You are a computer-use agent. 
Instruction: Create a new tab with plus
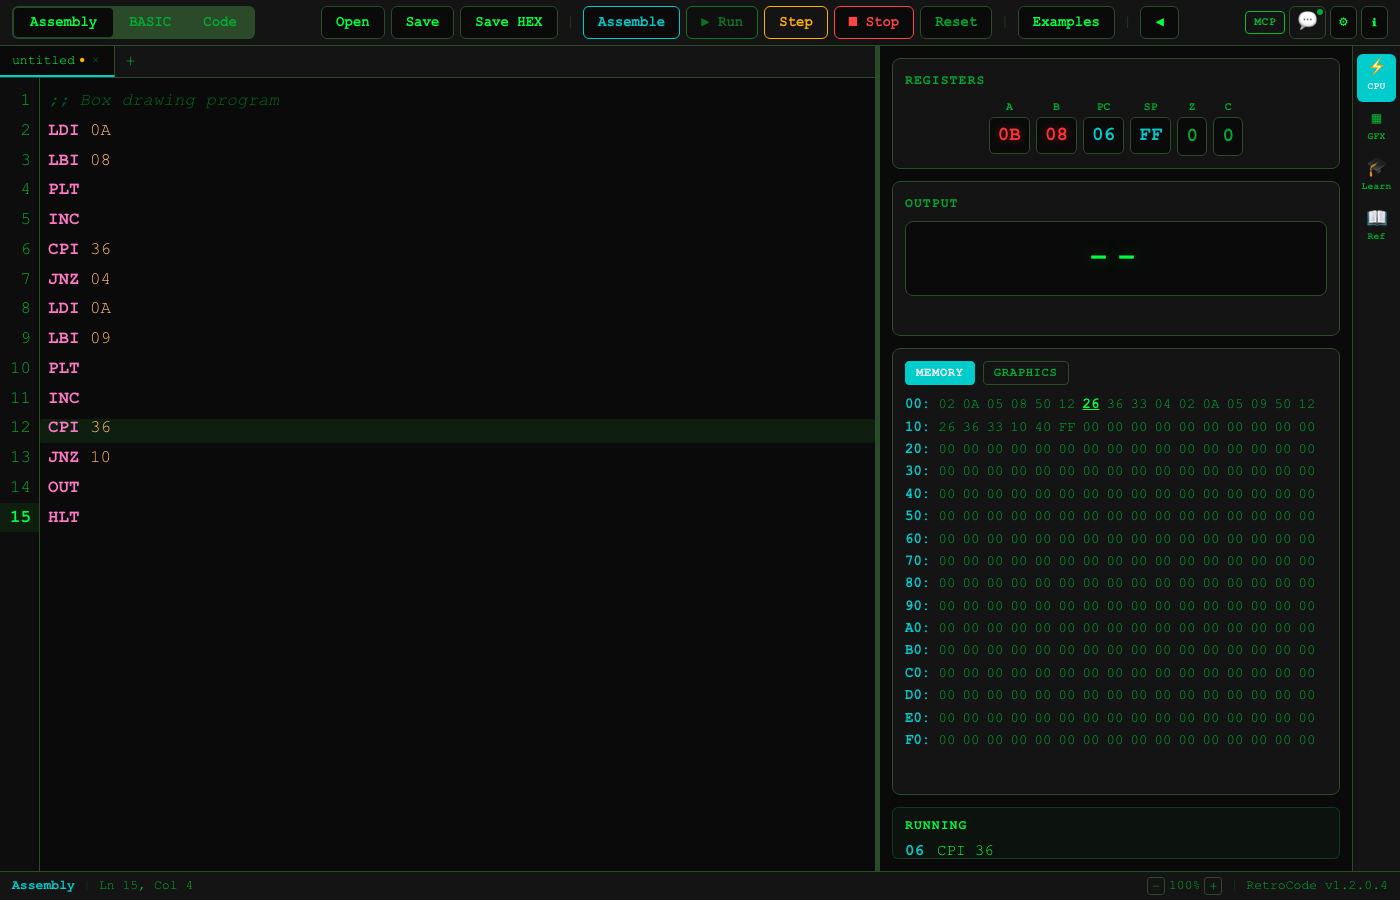click(x=130, y=61)
